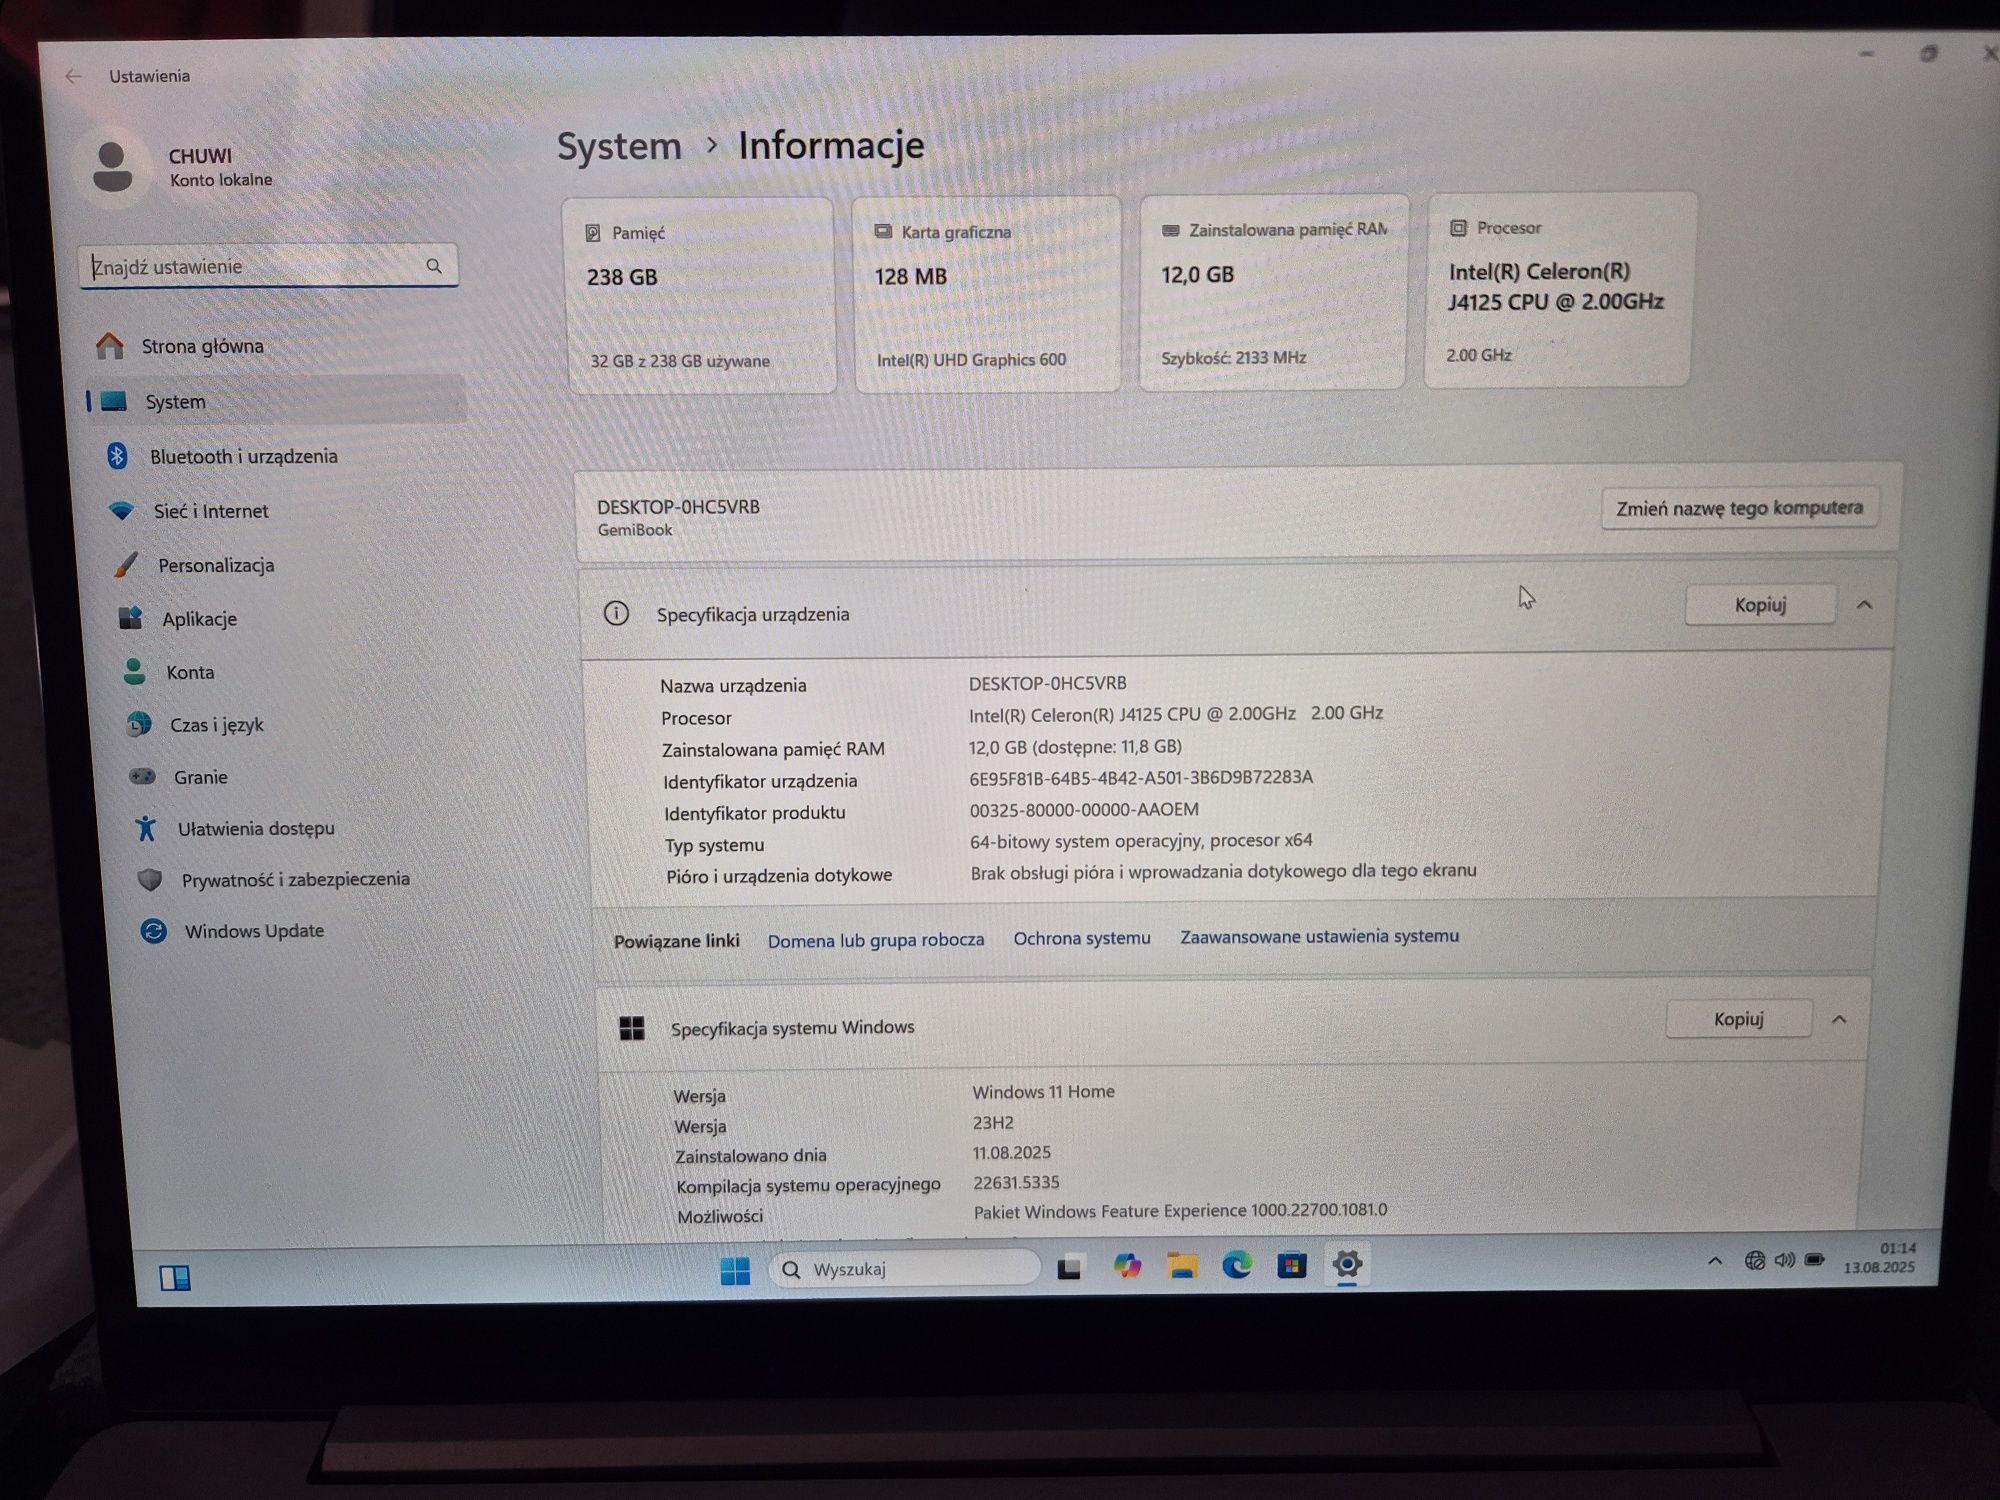Click the info icon beside Specyfikacja urządzenia
This screenshot has width=2000, height=1500.
click(x=616, y=613)
